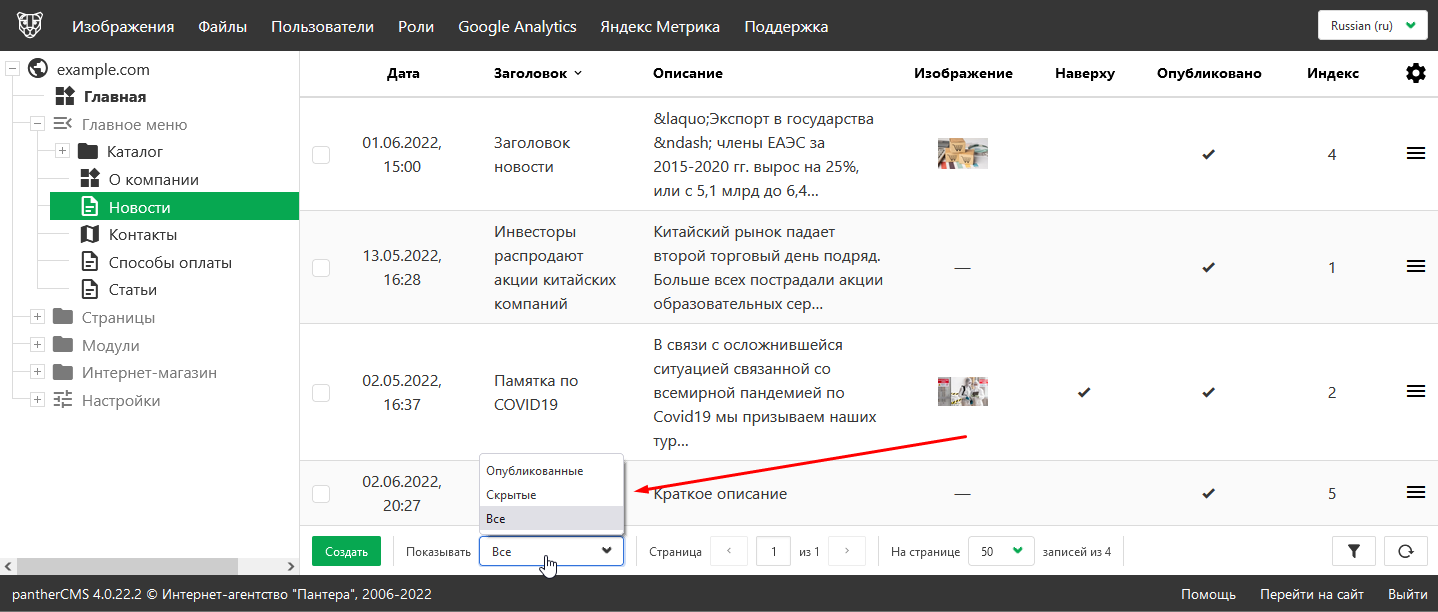Viewport: 1438px width, 612px height.
Task: Click the previous page arrow
Action: [729, 551]
